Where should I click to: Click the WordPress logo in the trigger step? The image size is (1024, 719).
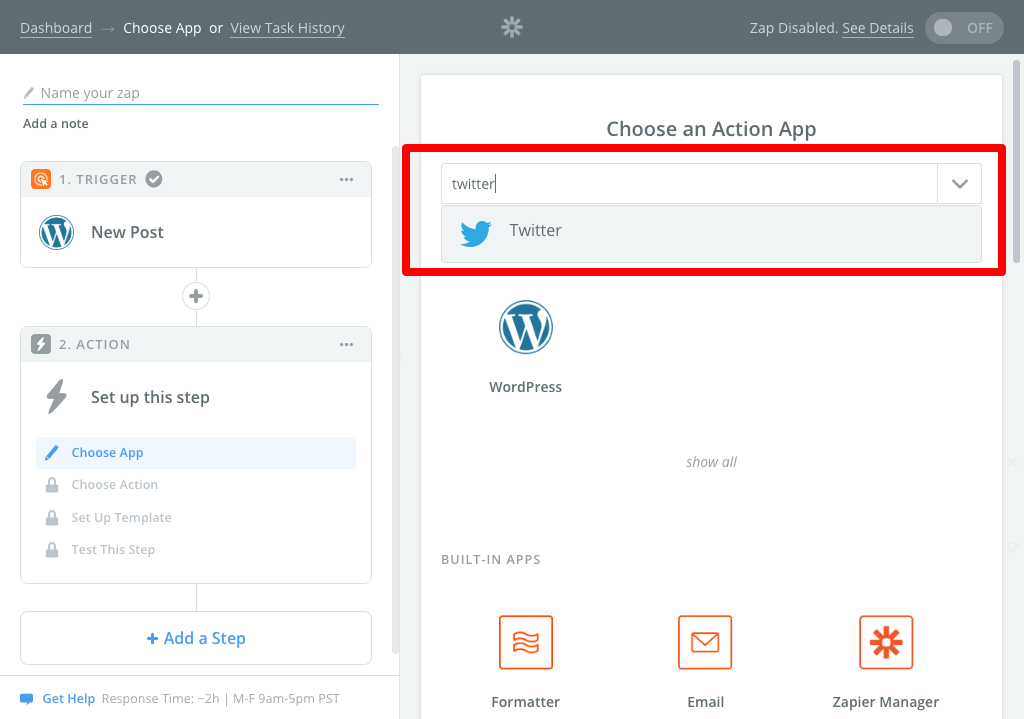56,232
